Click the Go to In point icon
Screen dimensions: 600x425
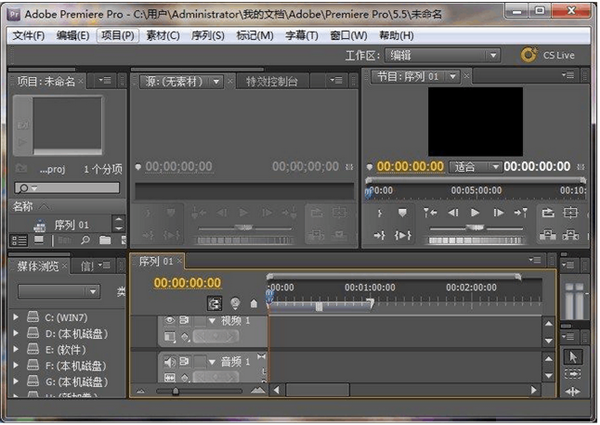click(430, 213)
